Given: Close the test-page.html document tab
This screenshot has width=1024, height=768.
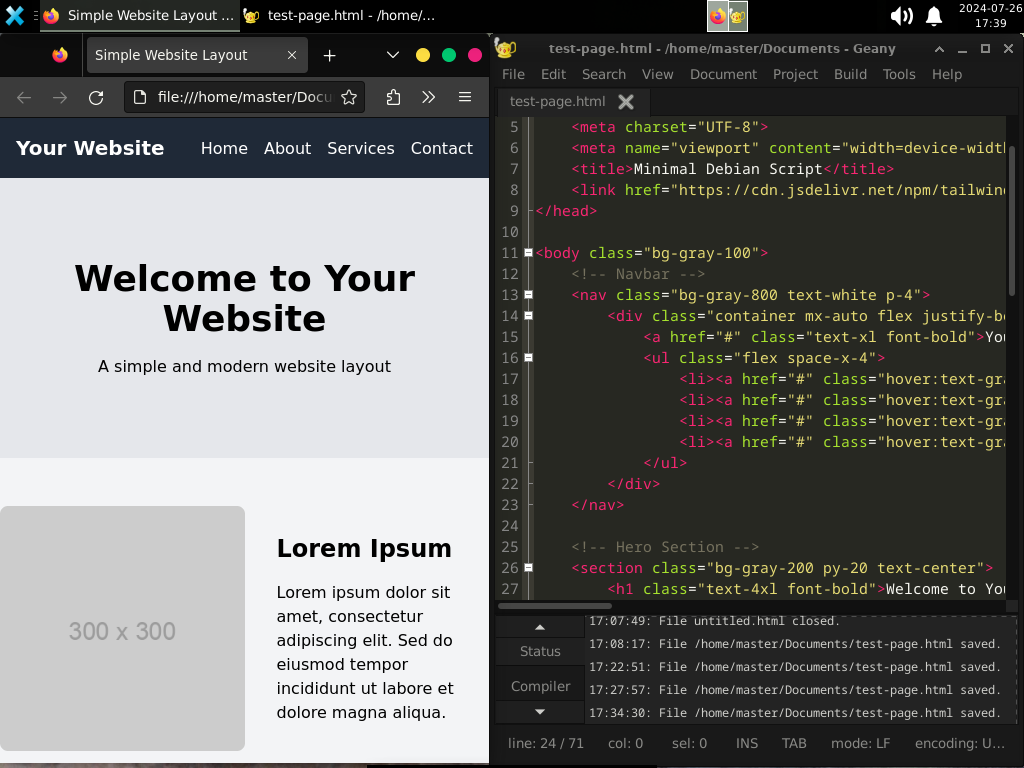Looking at the screenshot, I should point(626,101).
